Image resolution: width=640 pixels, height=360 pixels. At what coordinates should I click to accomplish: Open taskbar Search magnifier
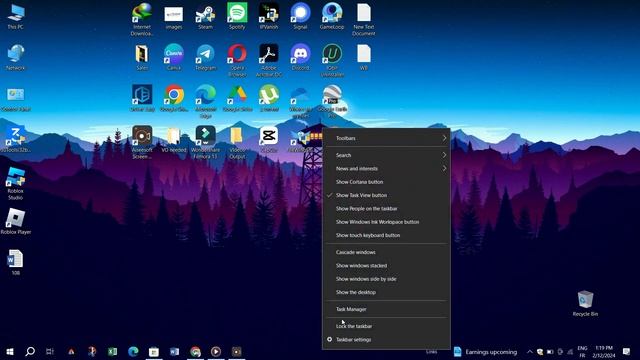(30, 351)
